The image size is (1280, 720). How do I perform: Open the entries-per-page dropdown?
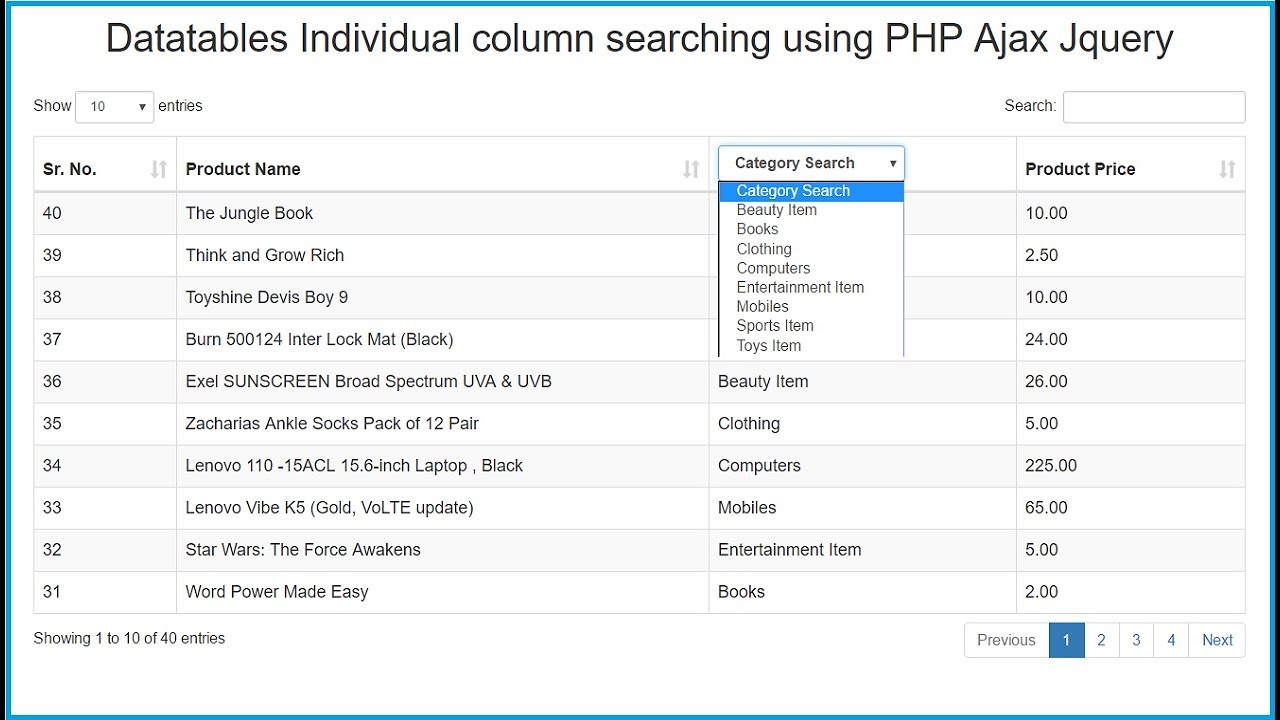point(114,106)
